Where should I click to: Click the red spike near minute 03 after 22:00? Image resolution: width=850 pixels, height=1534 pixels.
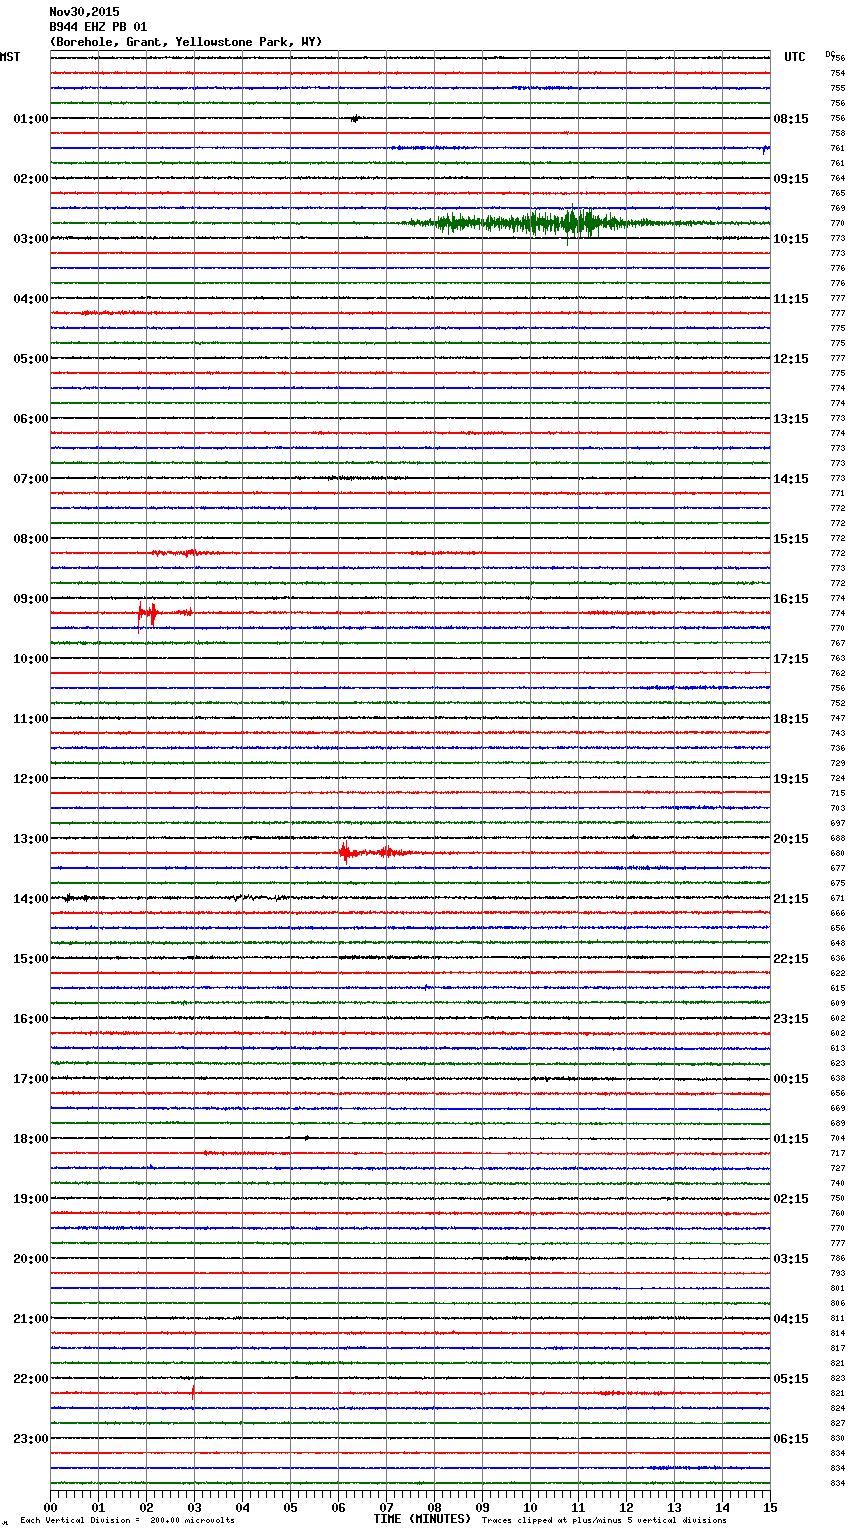(x=193, y=1391)
